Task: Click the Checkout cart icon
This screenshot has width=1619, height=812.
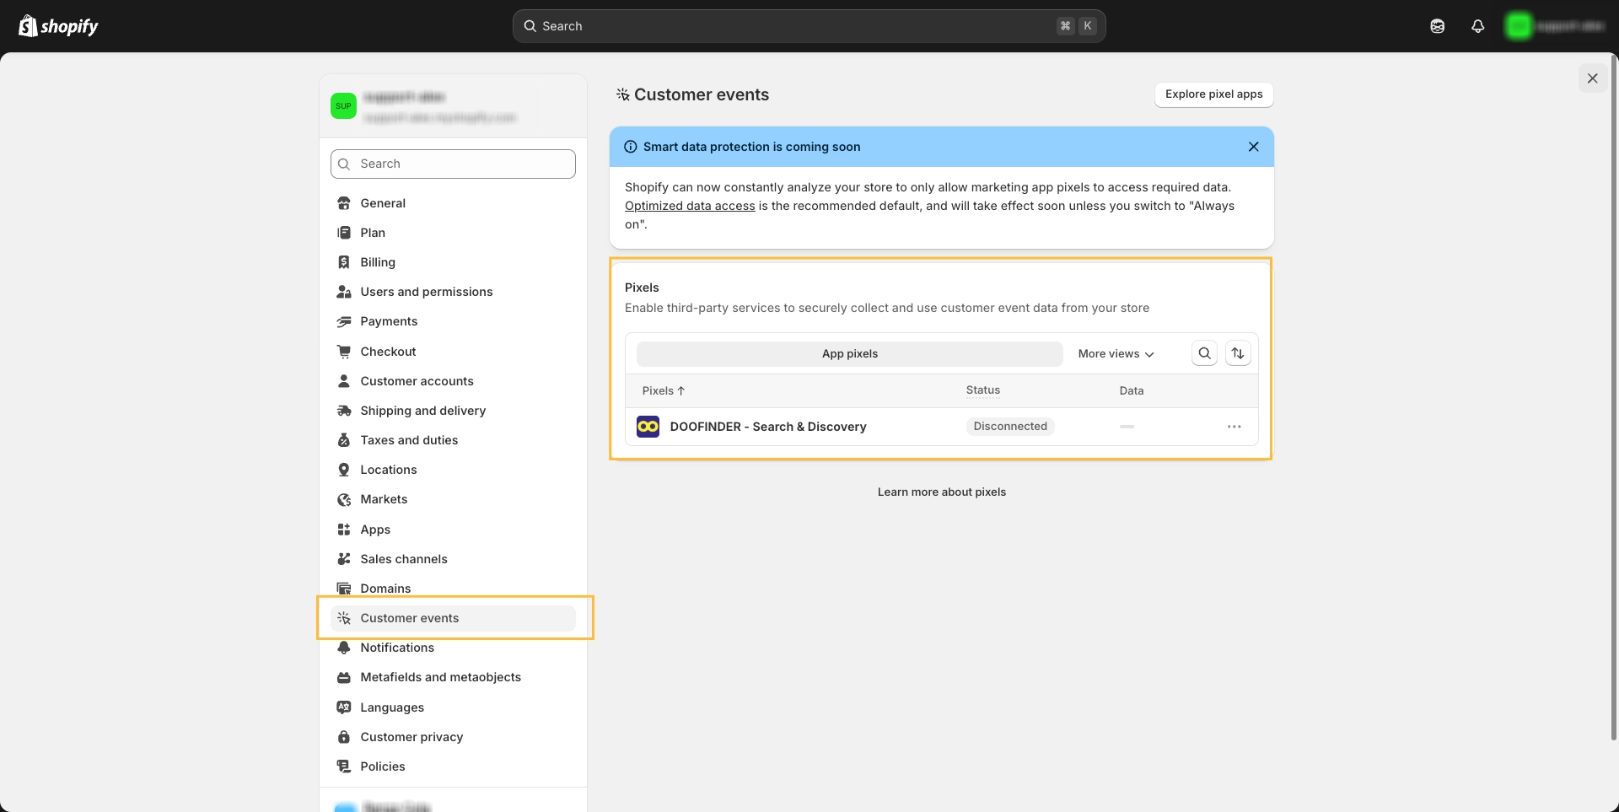Action: [344, 351]
